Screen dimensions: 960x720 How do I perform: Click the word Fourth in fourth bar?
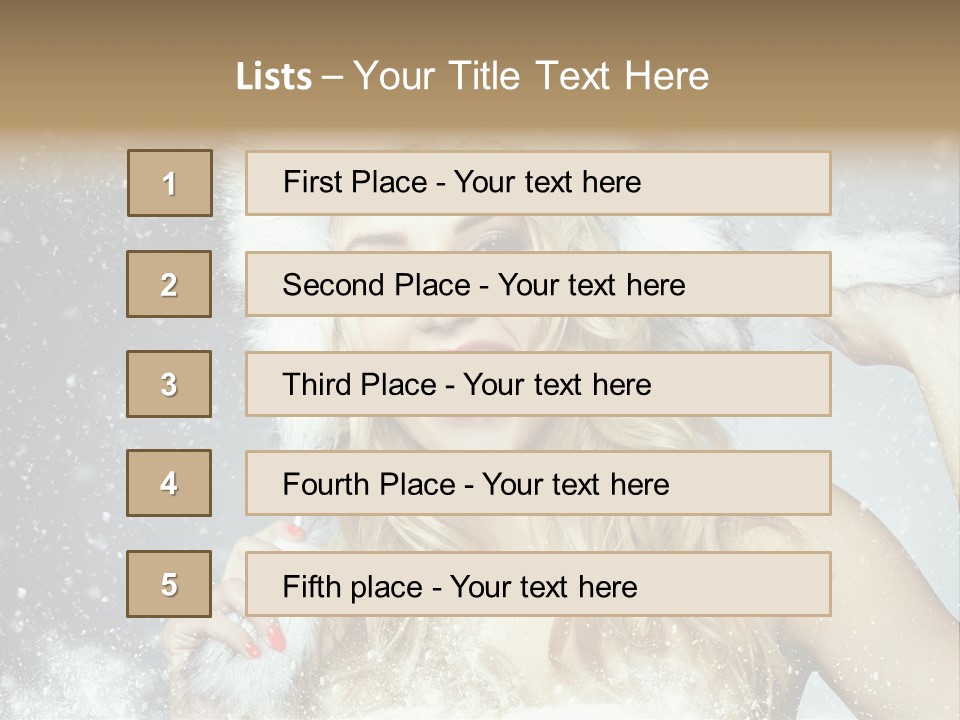coord(325,484)
